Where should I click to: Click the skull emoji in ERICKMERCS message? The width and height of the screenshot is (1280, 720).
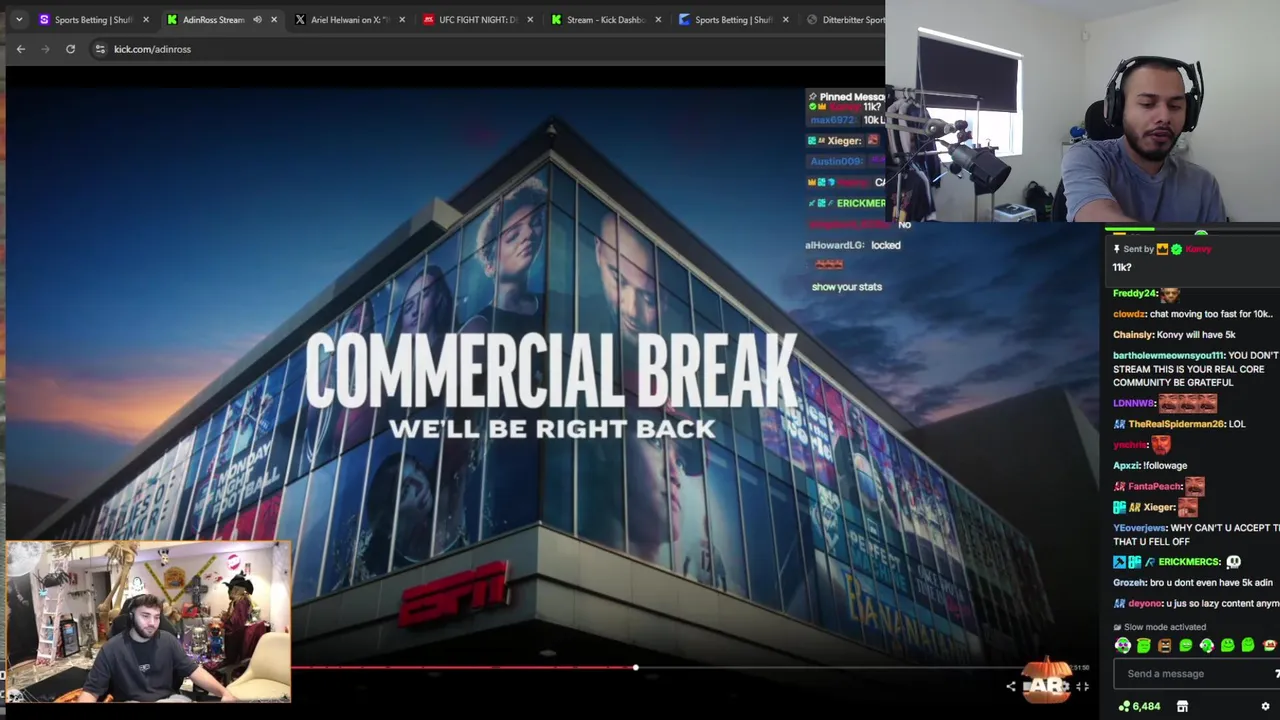1233,562
